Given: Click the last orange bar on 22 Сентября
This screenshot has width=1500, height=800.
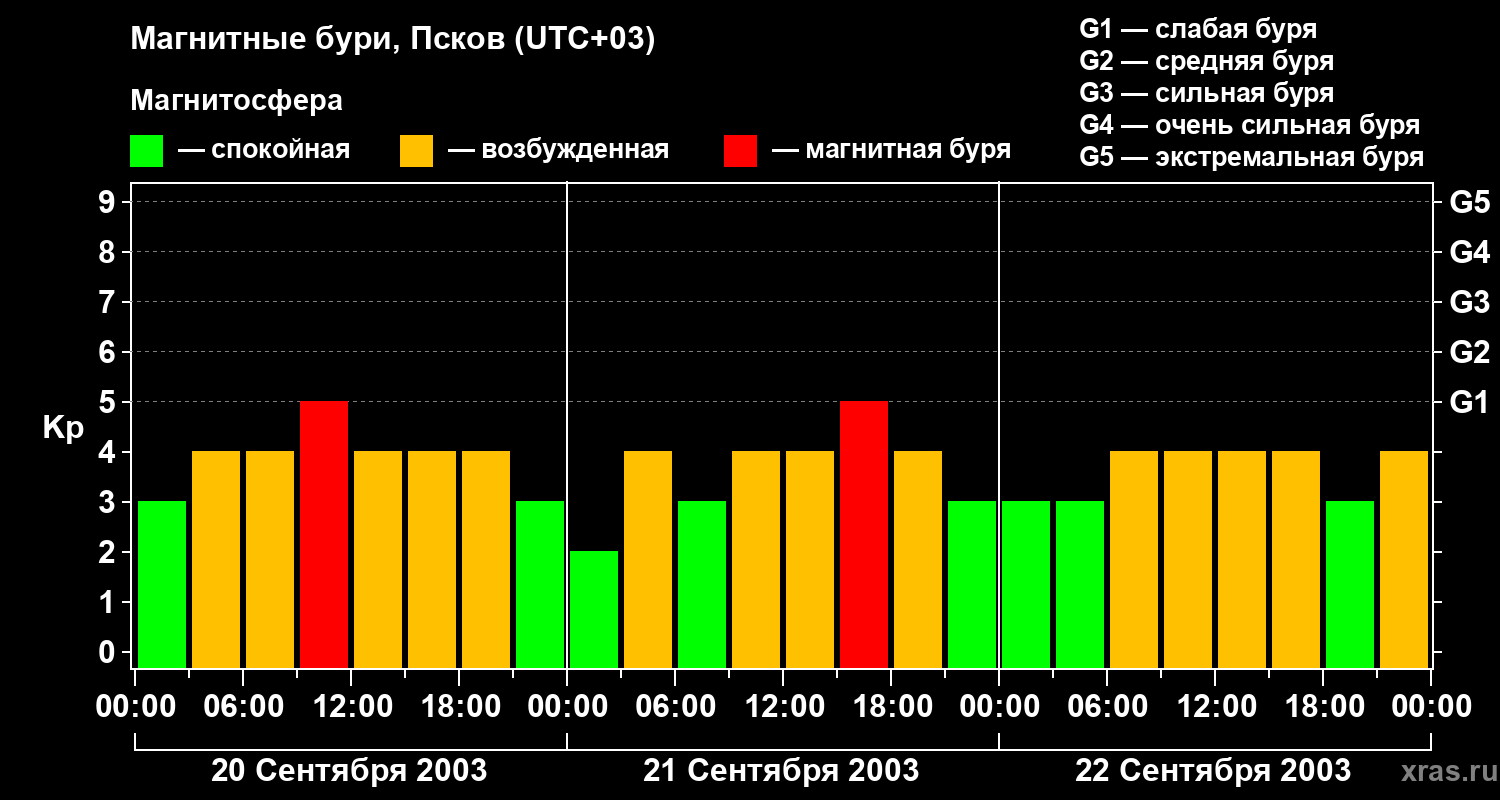Looking at the screenshot, I should [x=1404, y=559].
